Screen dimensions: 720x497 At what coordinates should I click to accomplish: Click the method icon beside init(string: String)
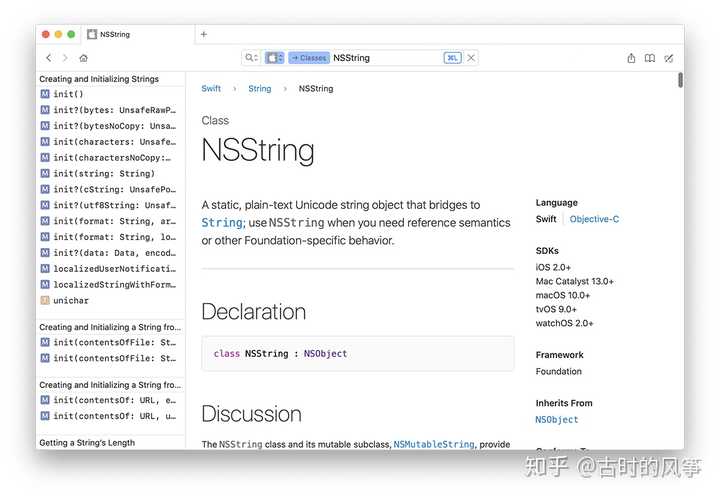pyautogui.click(x=45, y=173)
